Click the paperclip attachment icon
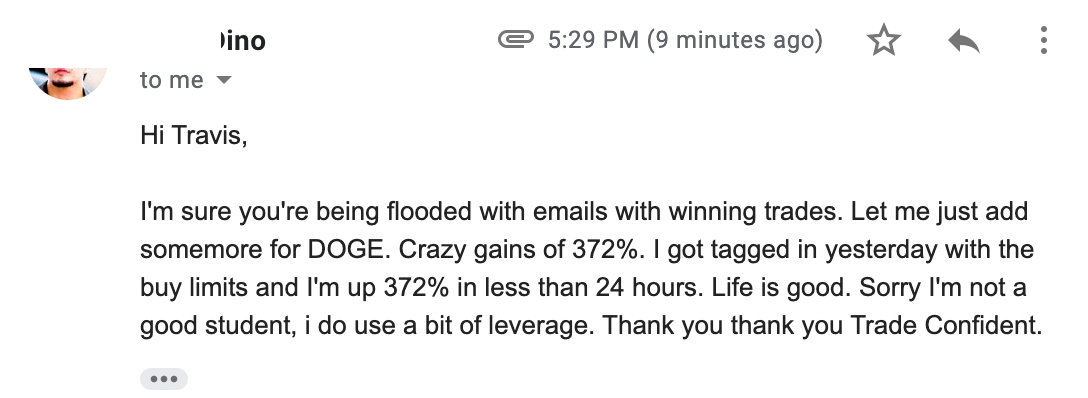The image size is (1088, 398). click(516, 40)
